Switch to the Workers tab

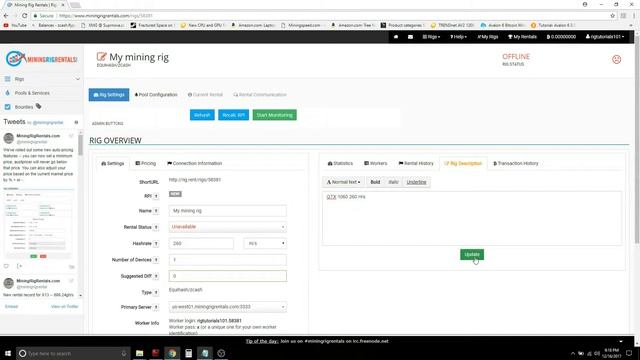pos(376,163)
